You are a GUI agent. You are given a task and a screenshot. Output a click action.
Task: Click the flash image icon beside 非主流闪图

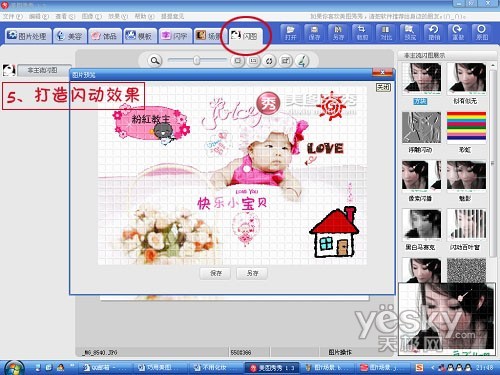[x=9, y=70]
